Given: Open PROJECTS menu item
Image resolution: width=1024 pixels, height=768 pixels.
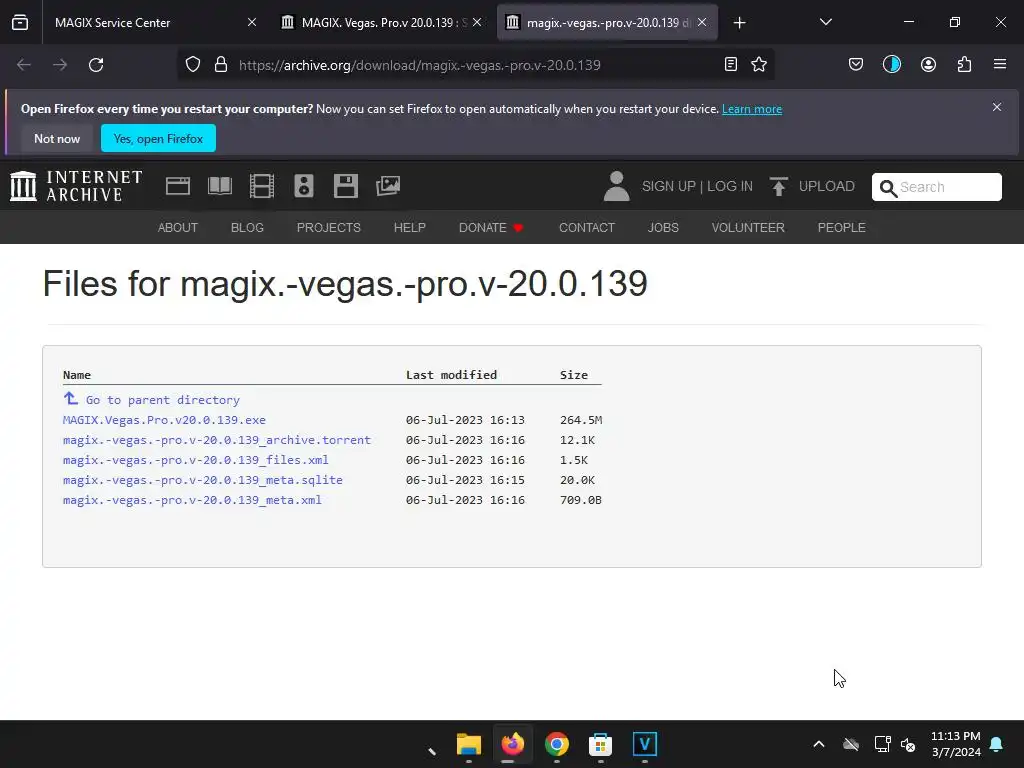Looking at the screenshot, I should click(x=328, y=227).
